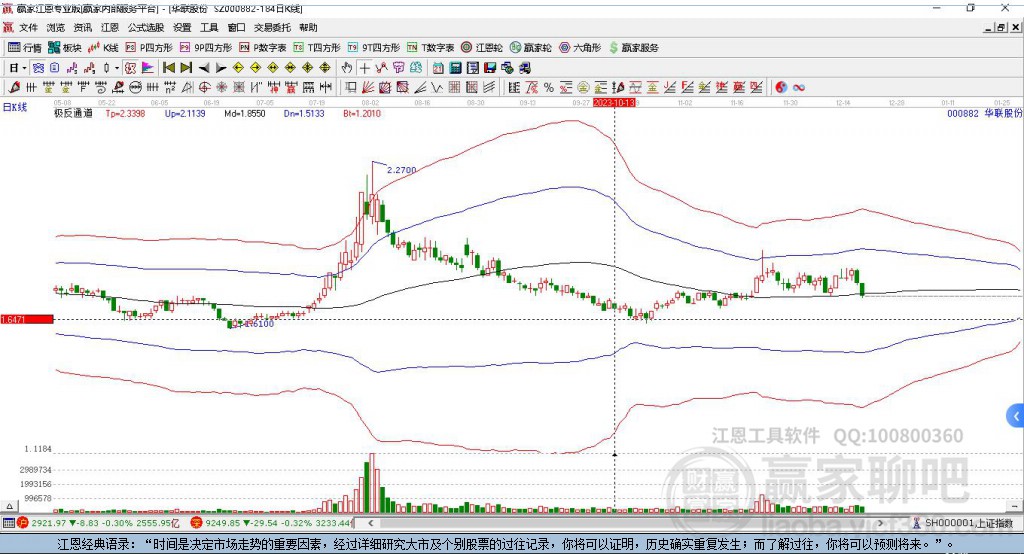Click the save floppy disk icon
Screen dimensions: 1024x554
pyautogui.click(x=490, y=68)
